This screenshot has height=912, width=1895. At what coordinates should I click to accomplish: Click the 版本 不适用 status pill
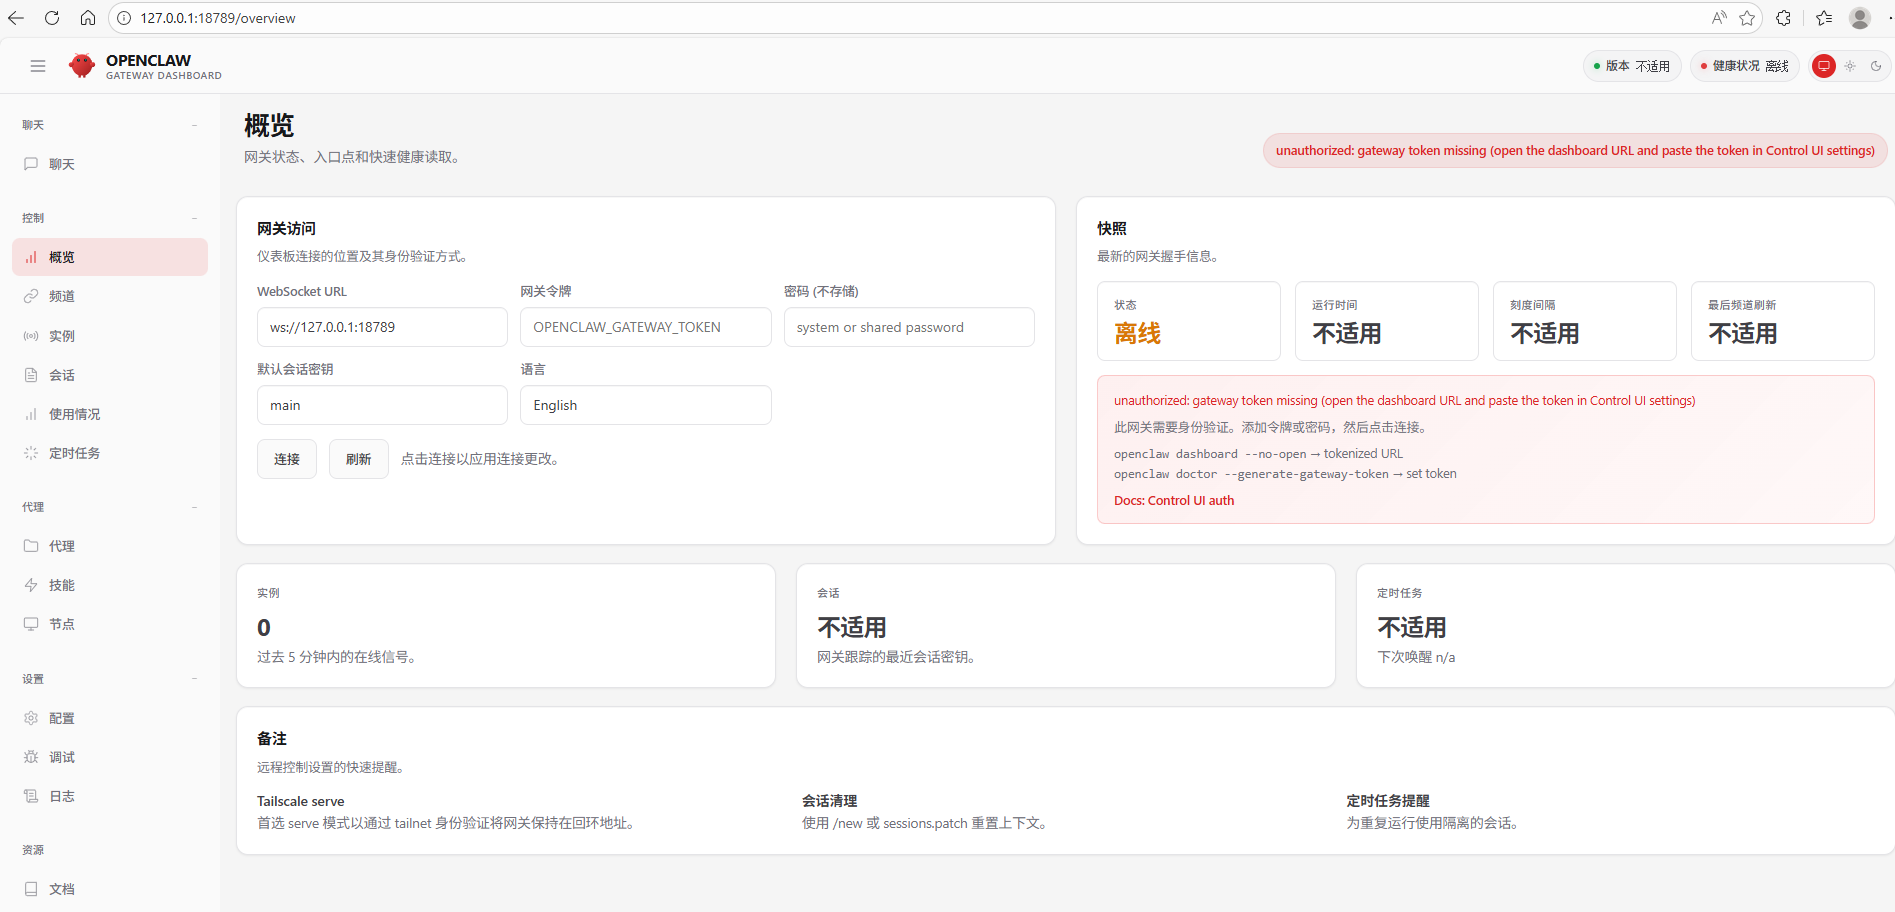click(1632, 66)
